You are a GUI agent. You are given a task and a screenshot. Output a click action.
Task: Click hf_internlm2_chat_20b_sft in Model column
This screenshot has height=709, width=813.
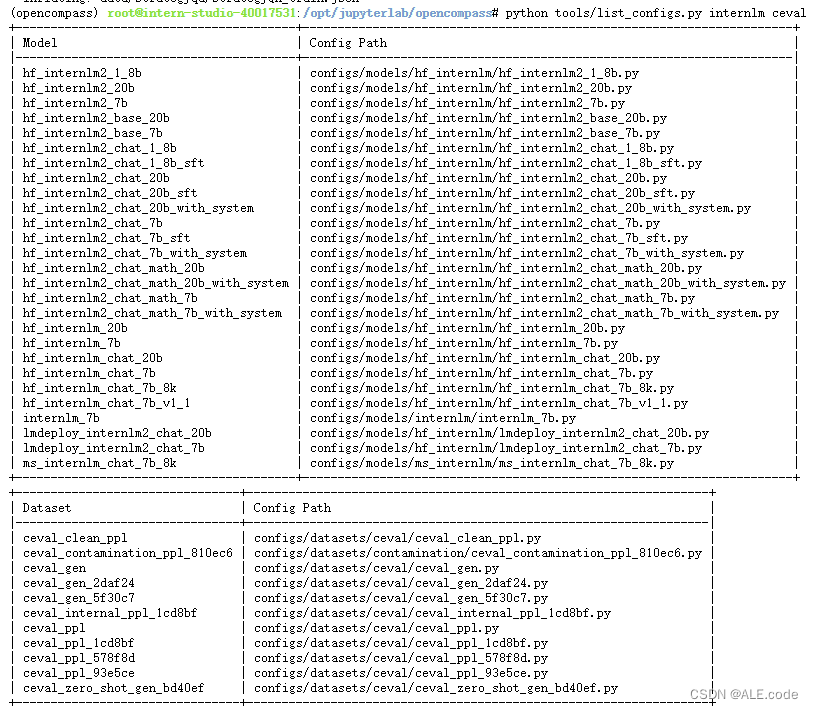pos(110,193)
